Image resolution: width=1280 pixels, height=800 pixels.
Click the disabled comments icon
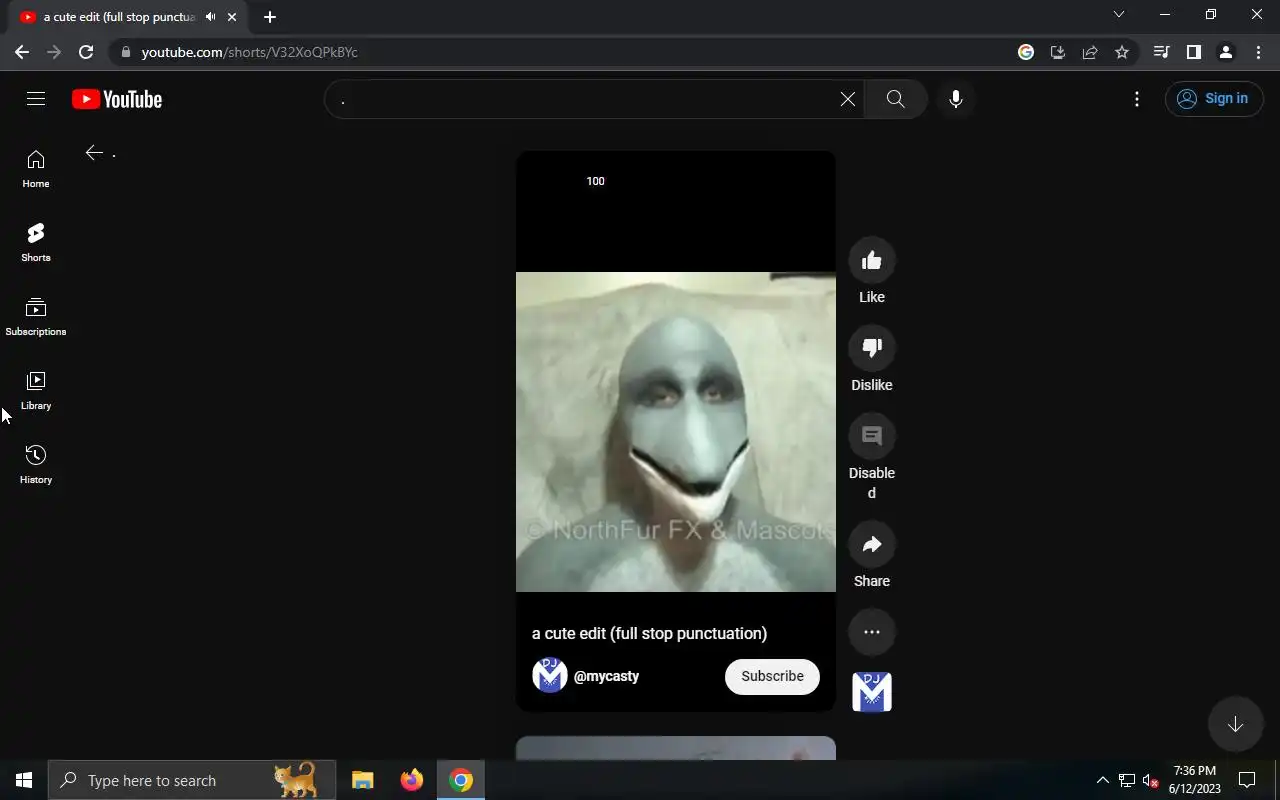tap(872, 437)
